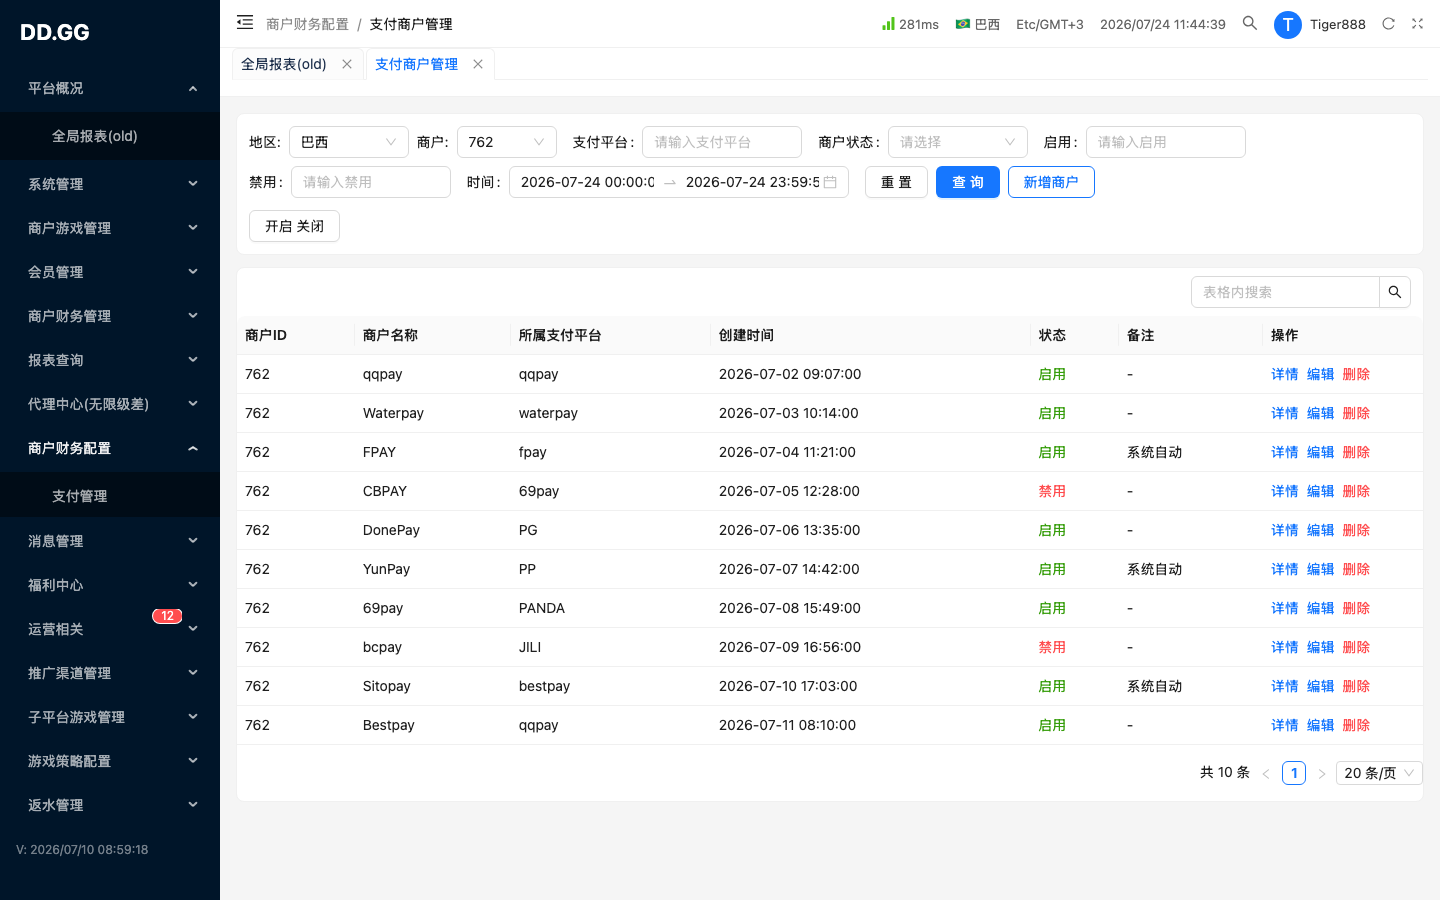Change the 20 条/页 page size

pos(1379,773)
